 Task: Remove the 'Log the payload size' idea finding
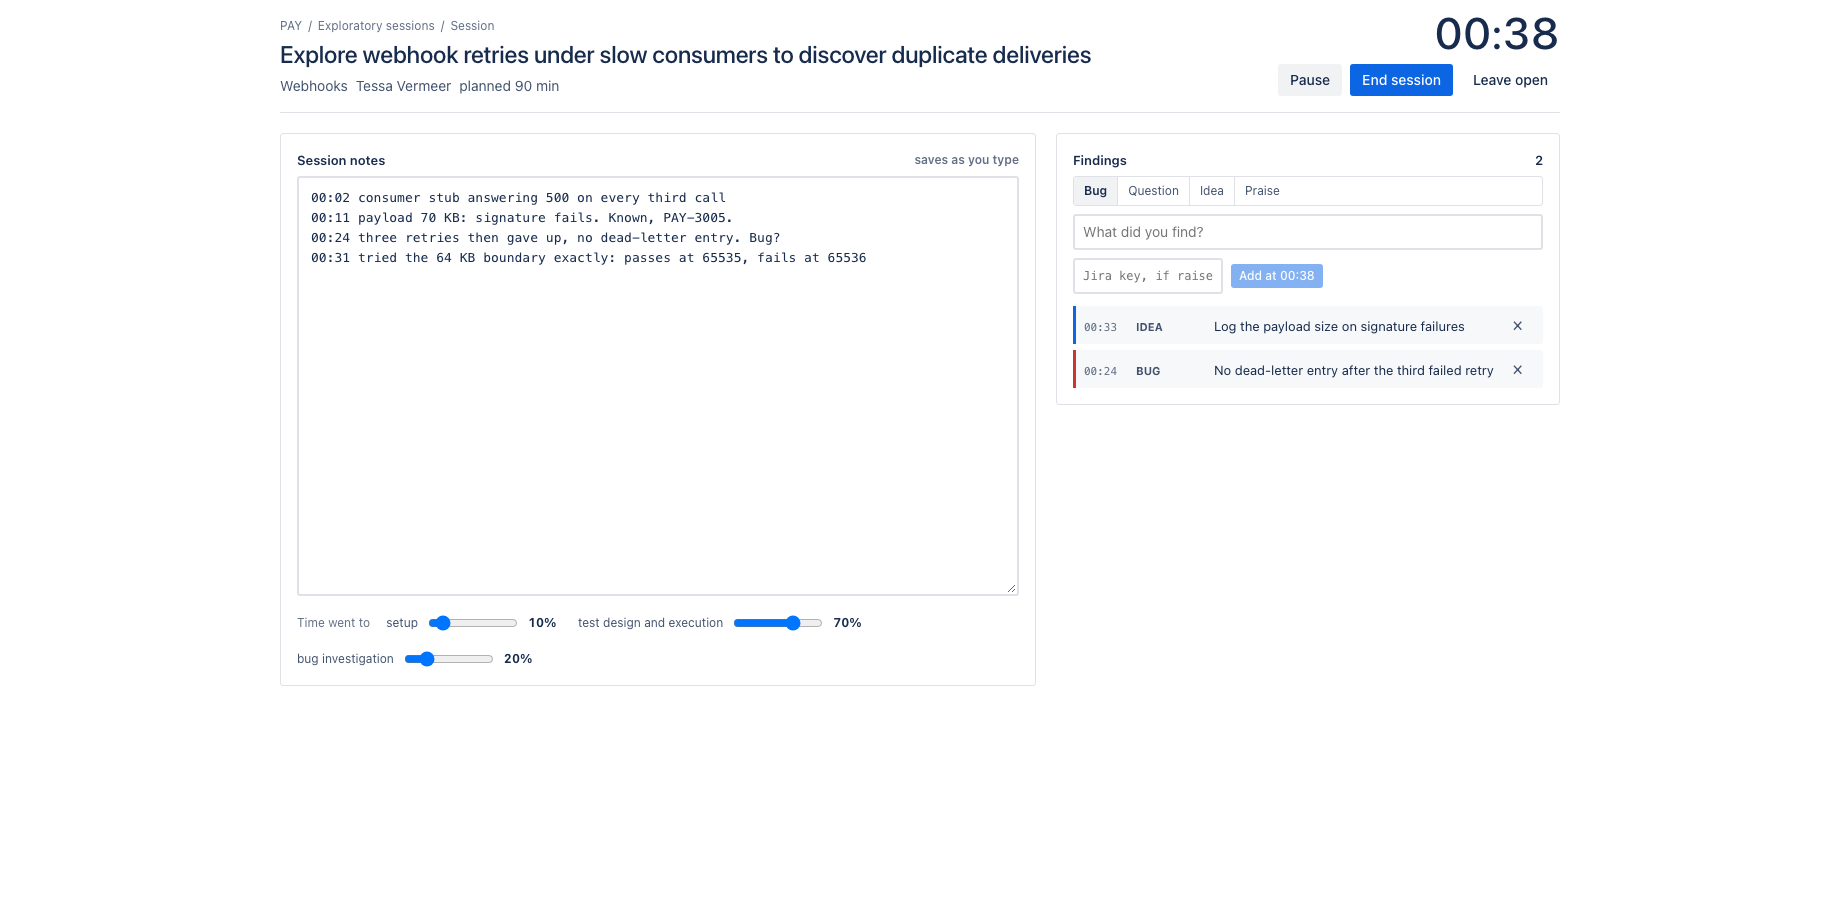1517,326
